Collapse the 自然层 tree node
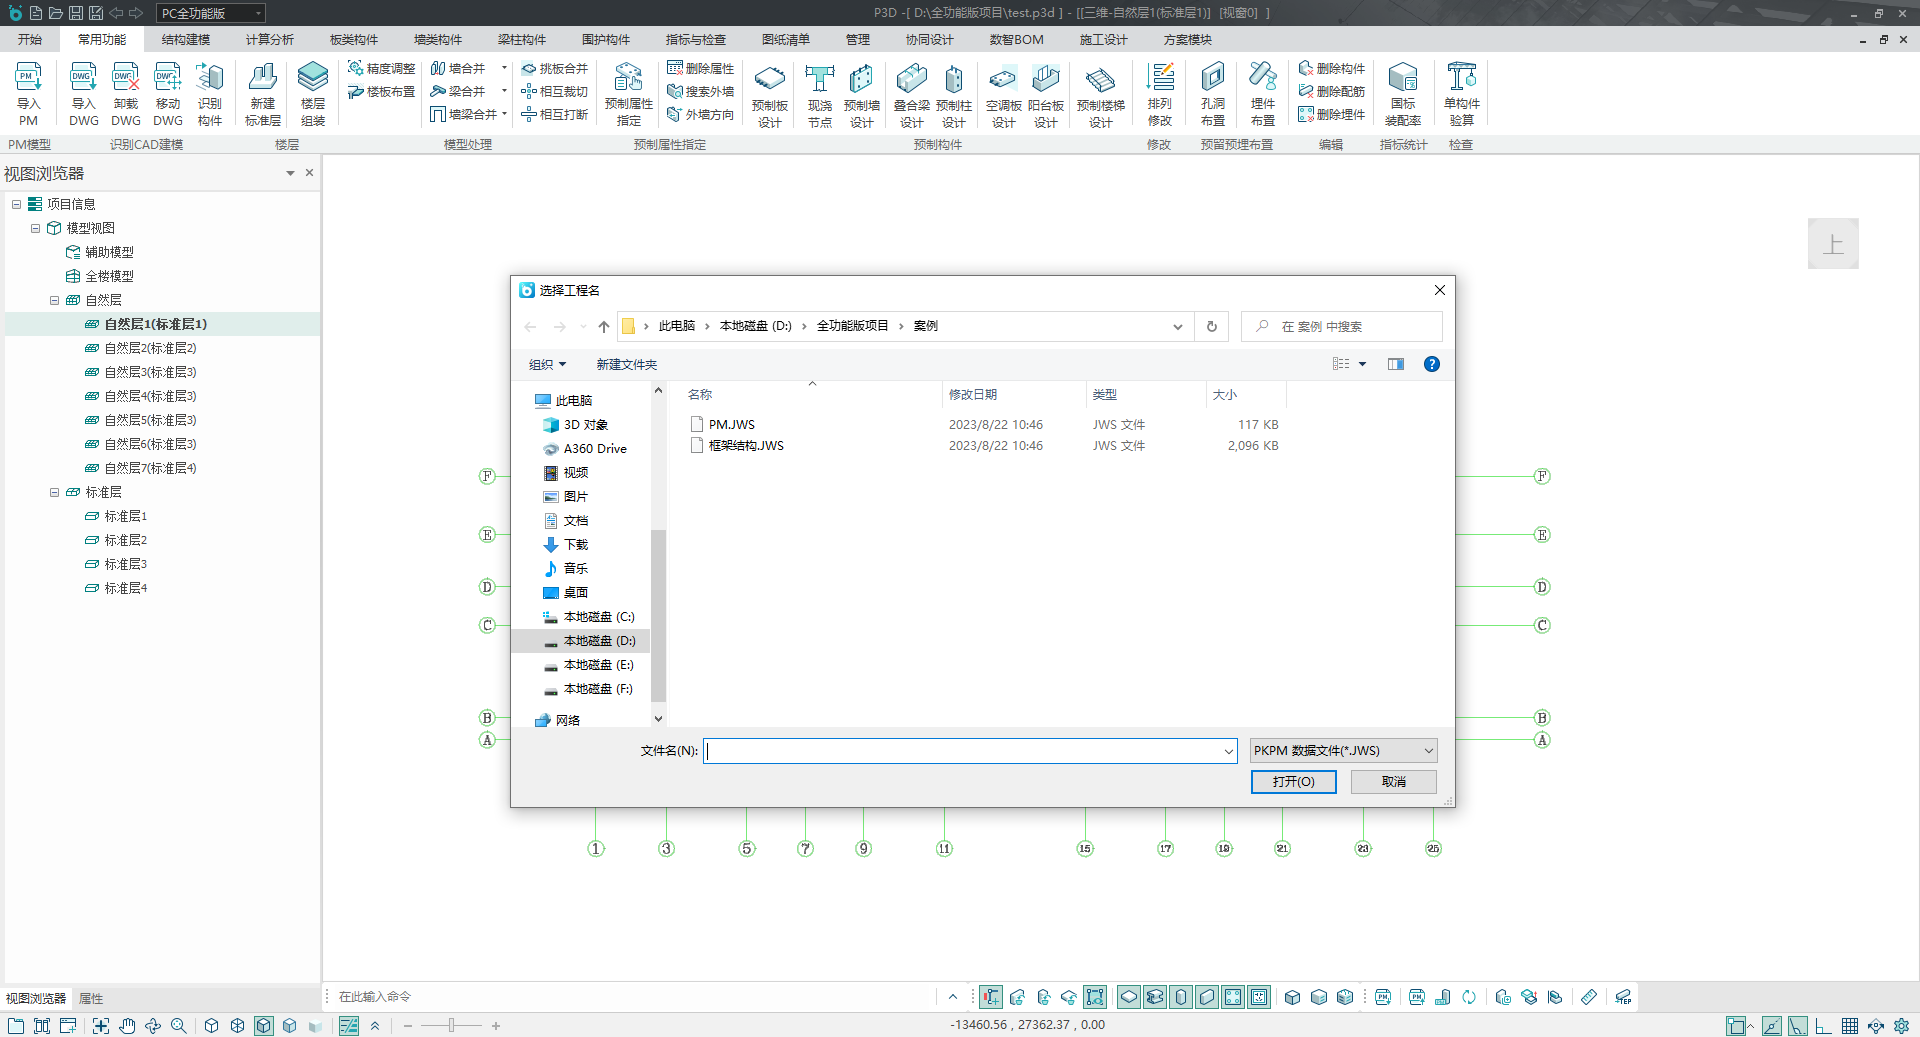1920x1037 pixels. (x=55, y=300)
